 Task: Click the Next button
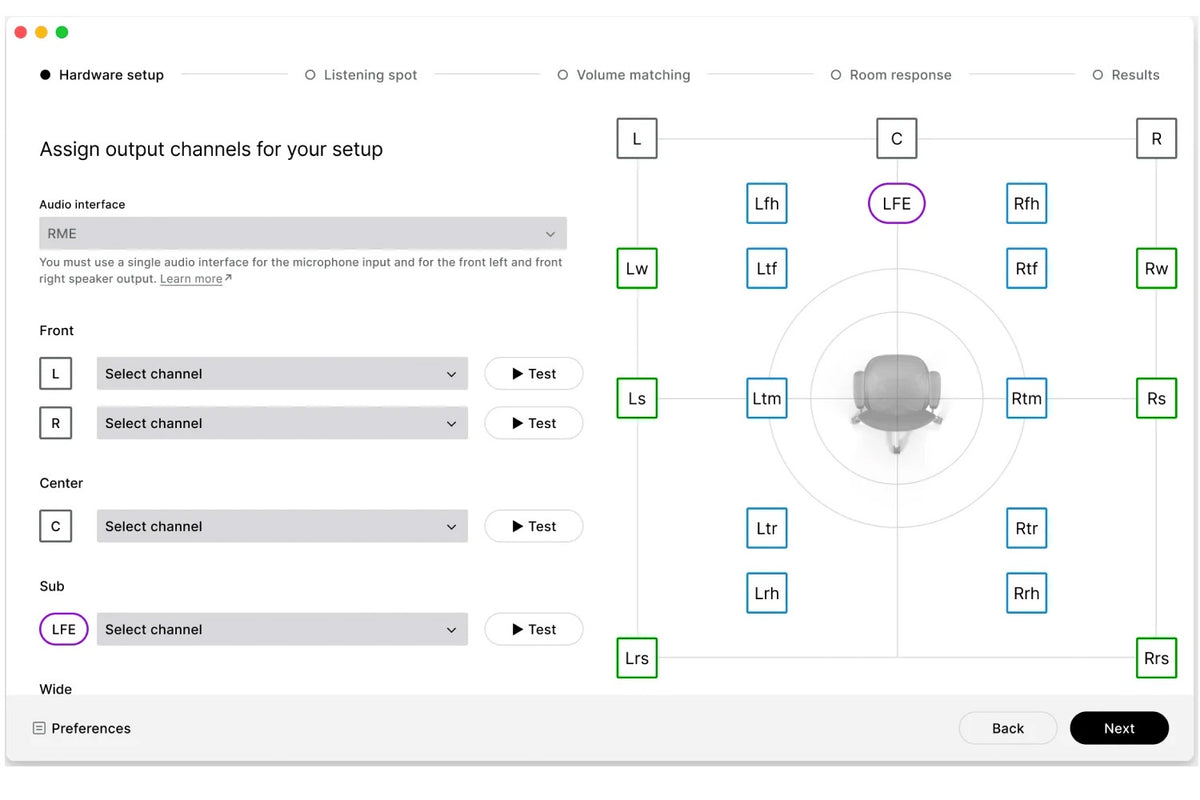coord(1119,729)
